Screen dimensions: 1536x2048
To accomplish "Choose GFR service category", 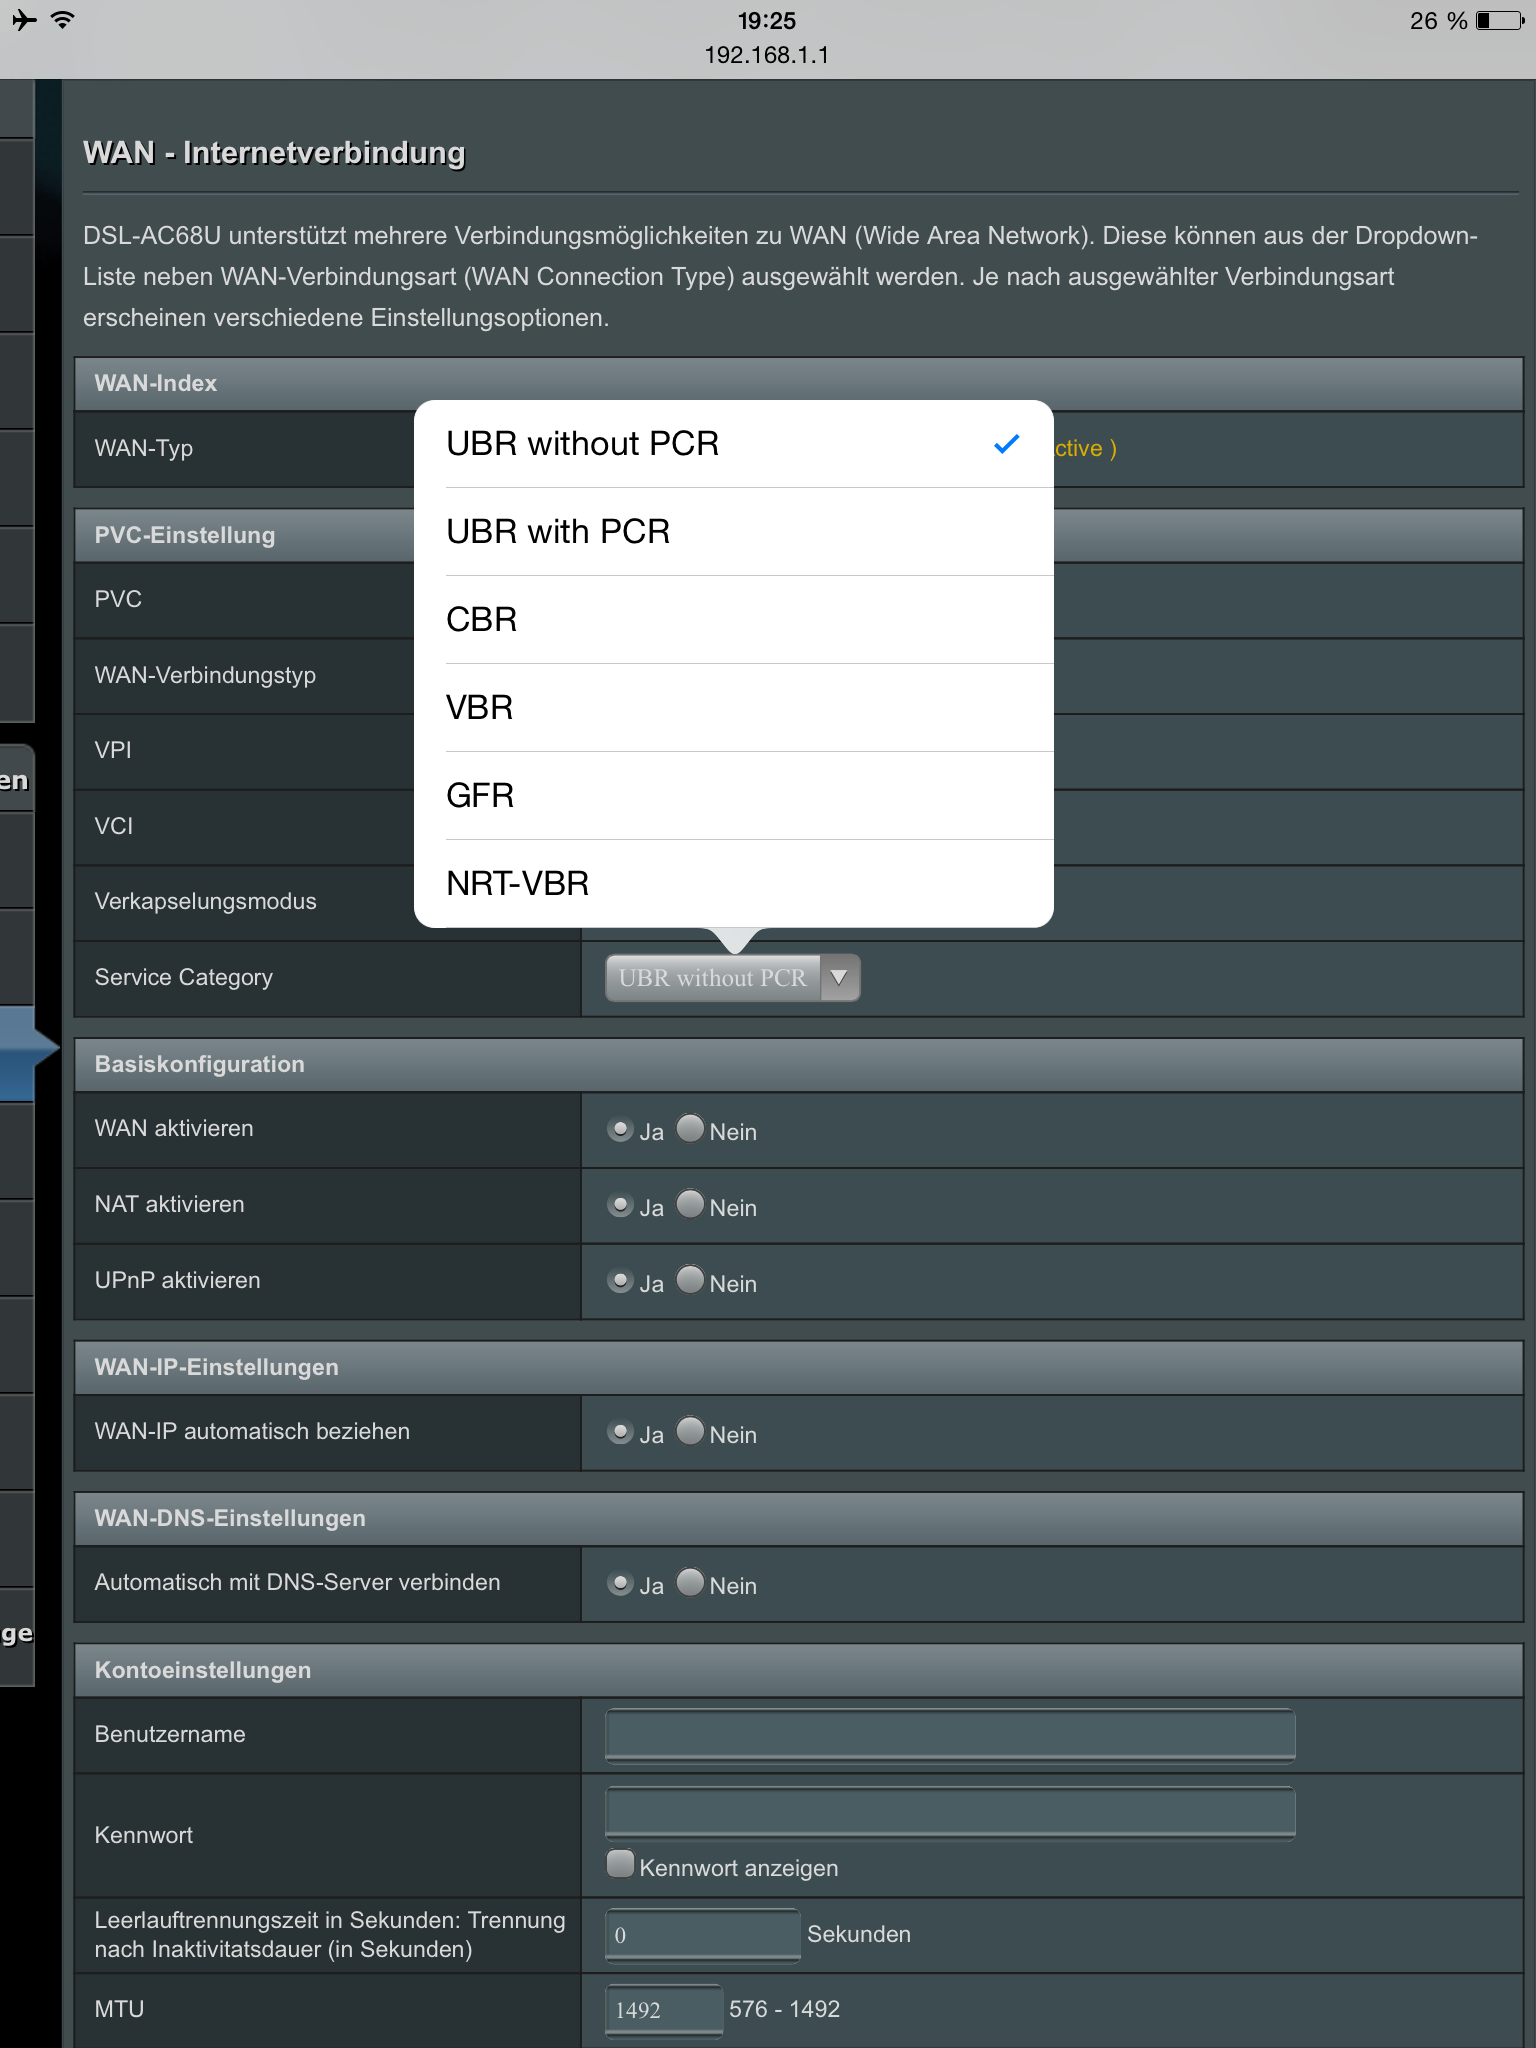I will pyautogui.click(x=733, y=796).
